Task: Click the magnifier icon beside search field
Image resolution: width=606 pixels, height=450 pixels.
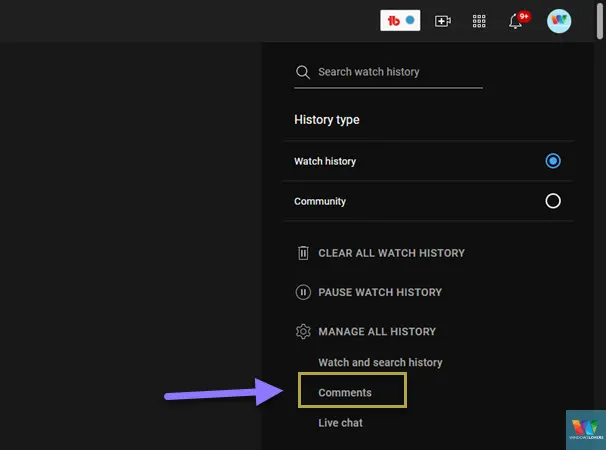Action: (x=302, y=72)
